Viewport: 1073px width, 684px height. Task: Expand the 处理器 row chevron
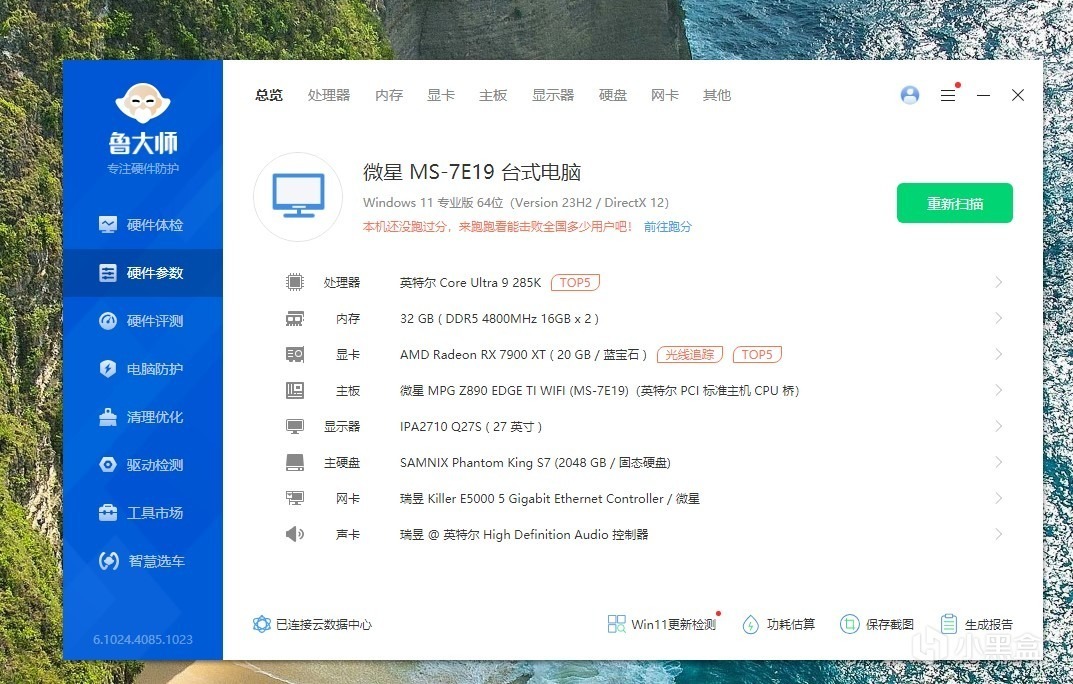pyautogui.click(x=998, y=282)
